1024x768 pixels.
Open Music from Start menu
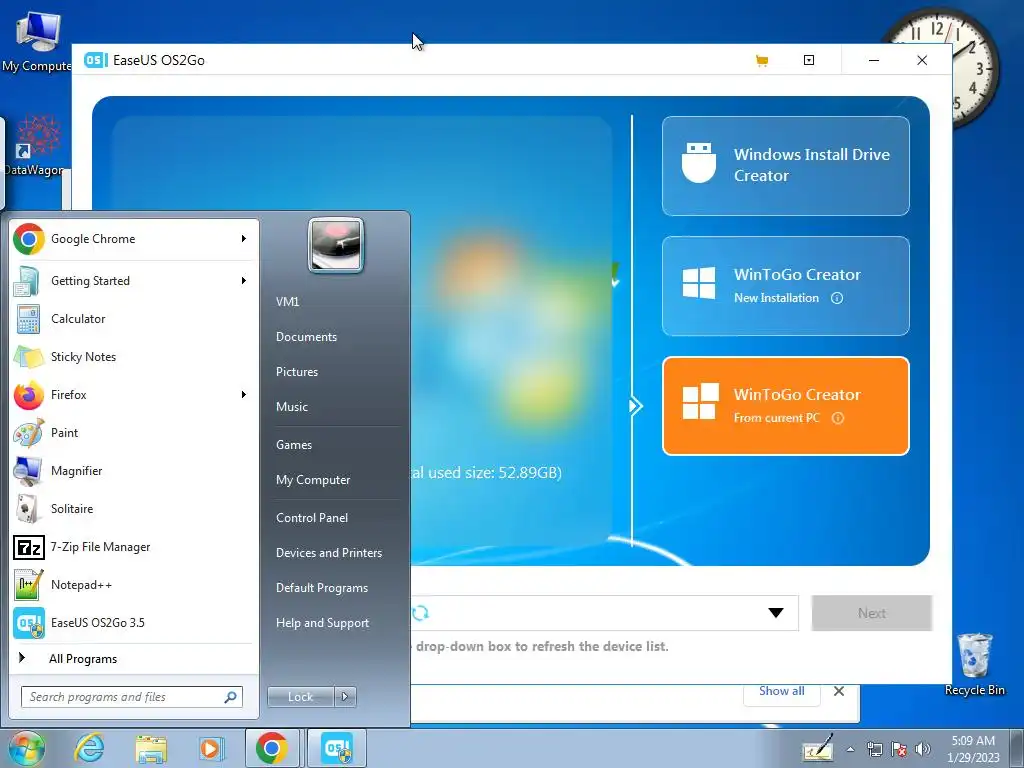(292, 407)
